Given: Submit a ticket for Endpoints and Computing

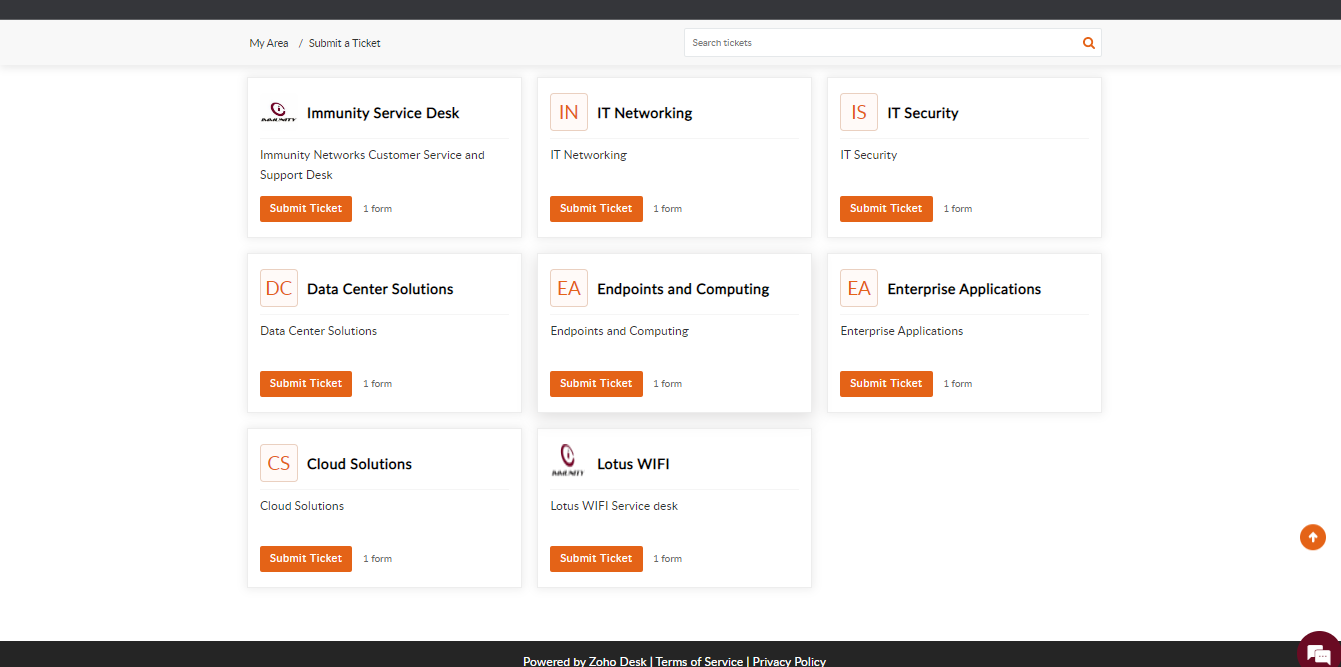Looking at the screenshot, I should pyautogui.click(x=596, y=383).
